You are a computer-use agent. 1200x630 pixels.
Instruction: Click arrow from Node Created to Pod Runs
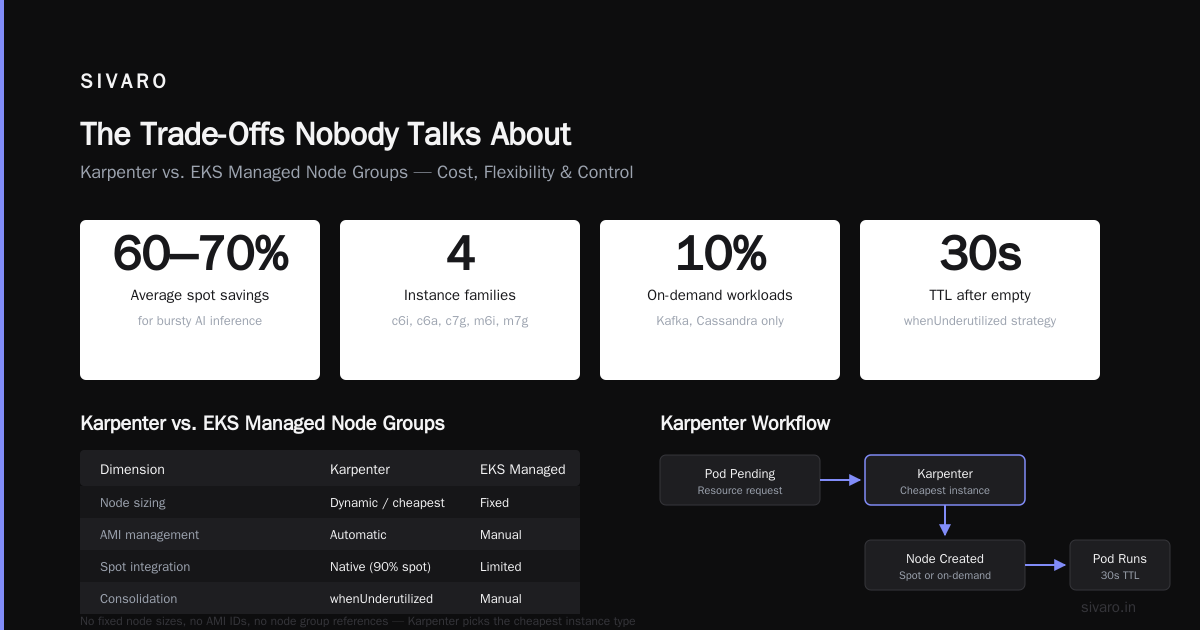[x=1047, y=565]
